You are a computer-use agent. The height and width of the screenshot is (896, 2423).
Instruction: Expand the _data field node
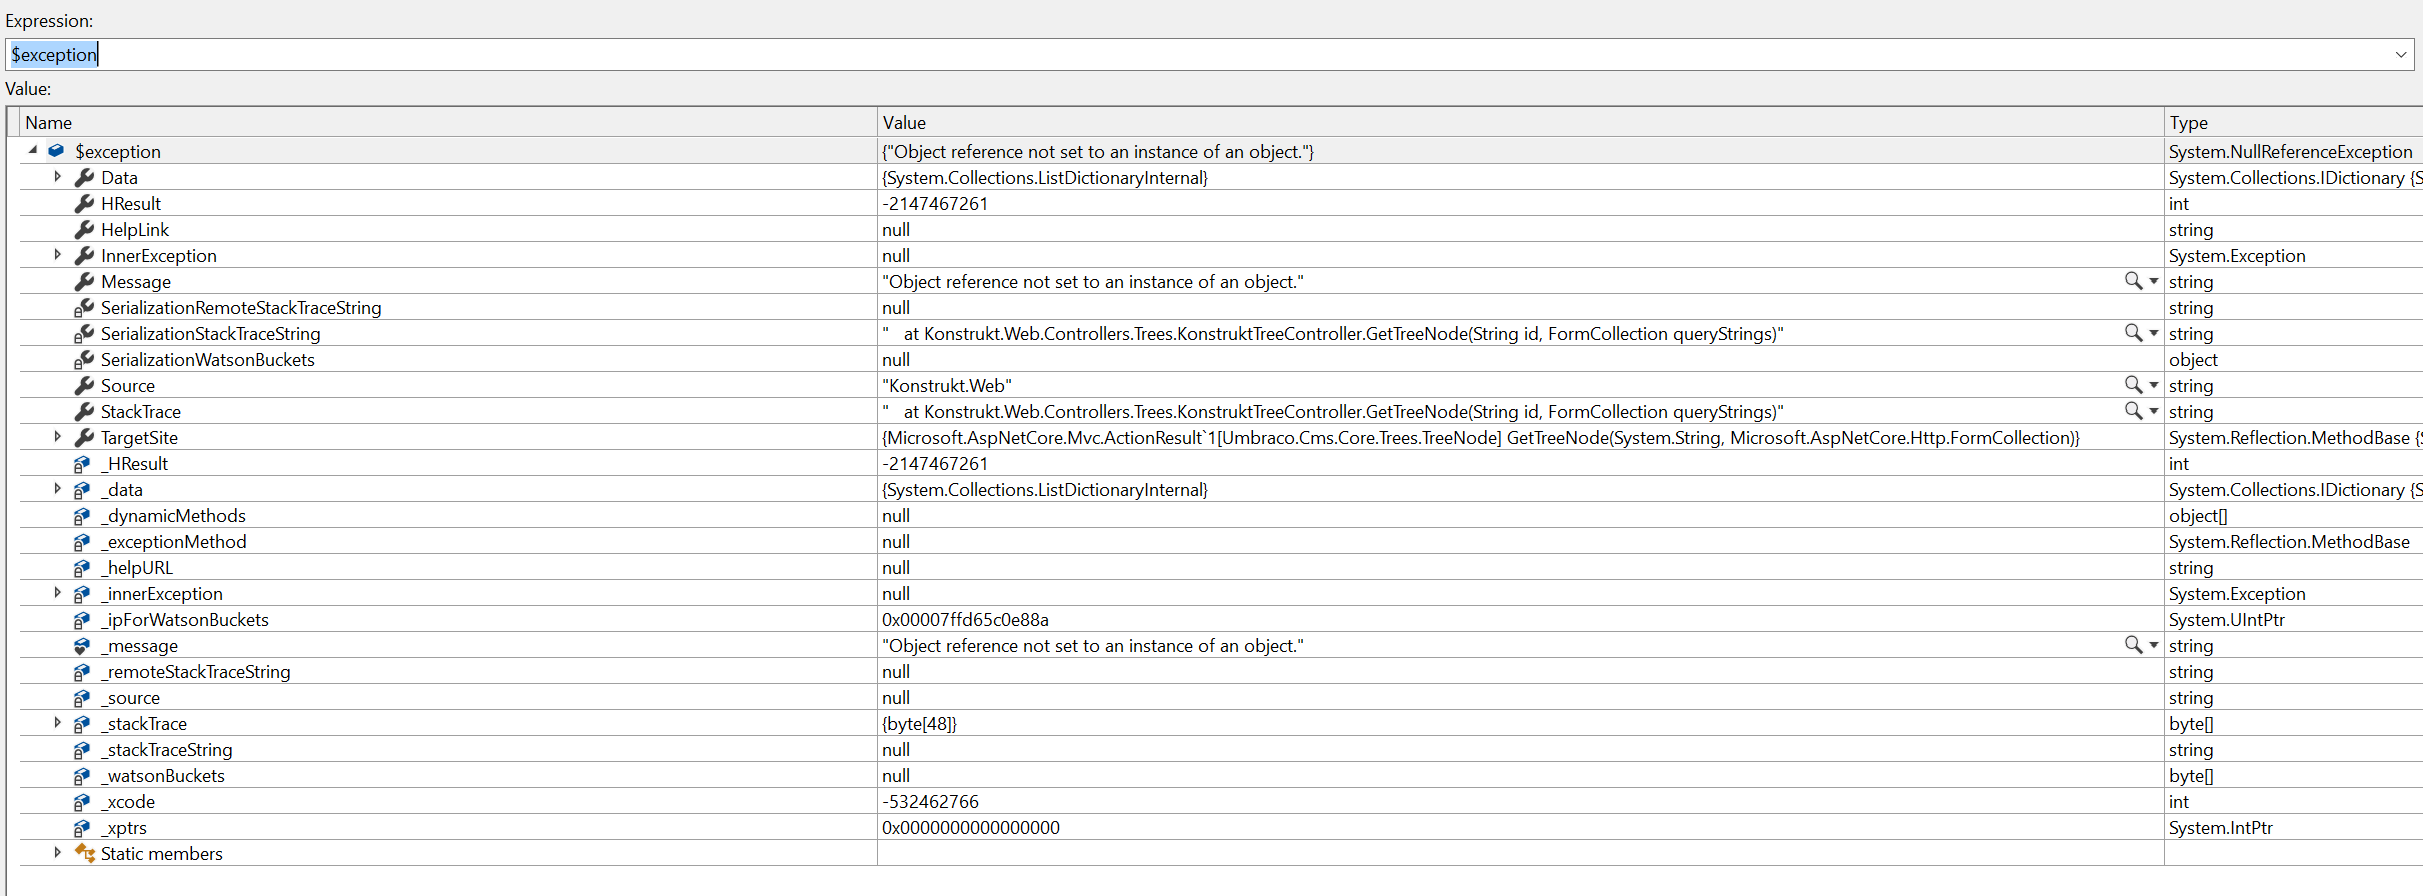coord(58,489)
